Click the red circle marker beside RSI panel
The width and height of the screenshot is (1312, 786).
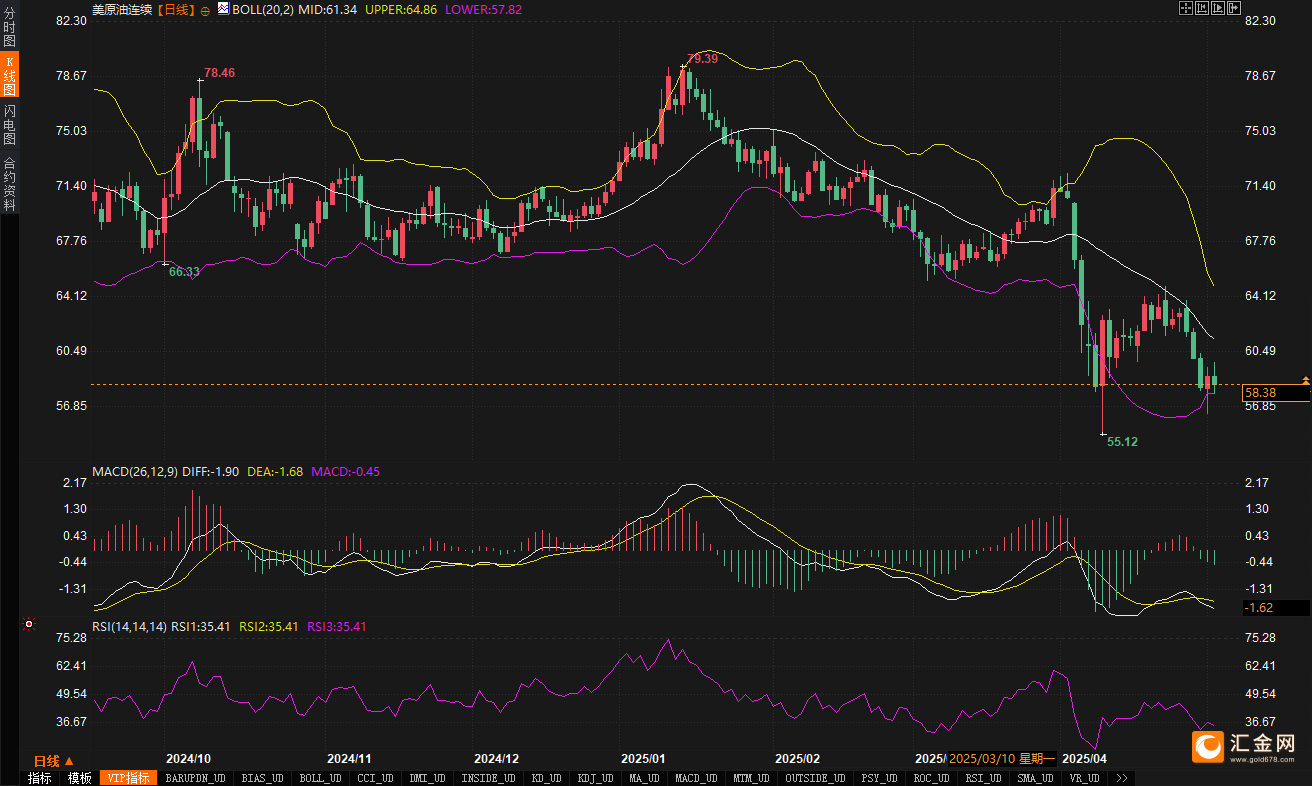28,625
